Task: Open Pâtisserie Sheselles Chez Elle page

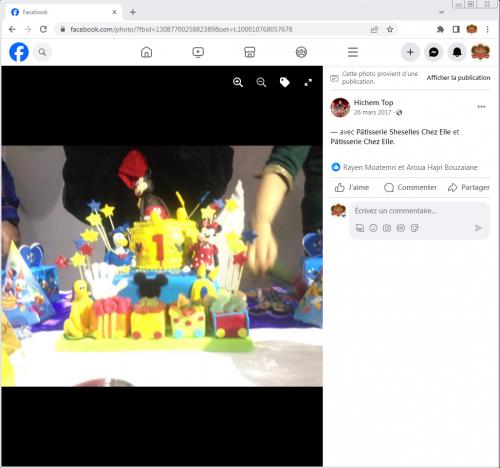Action: [403, 132]
